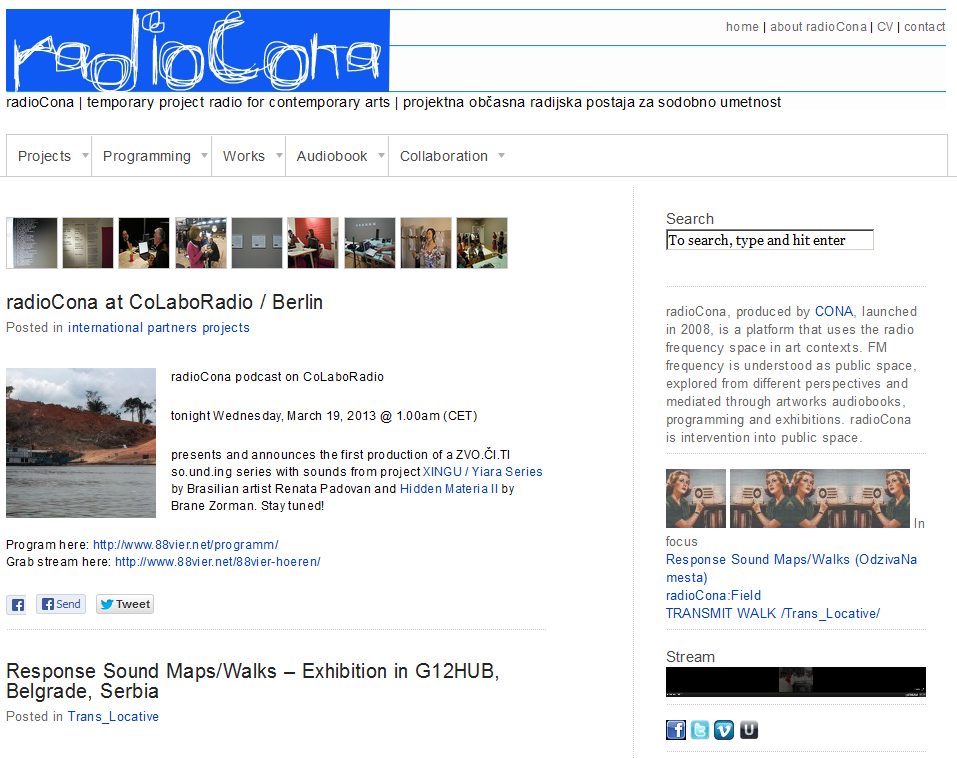The image size is (957, 758).
Task: Open third gallery thumbnail with man at laptop
Action: pos(144,243)
